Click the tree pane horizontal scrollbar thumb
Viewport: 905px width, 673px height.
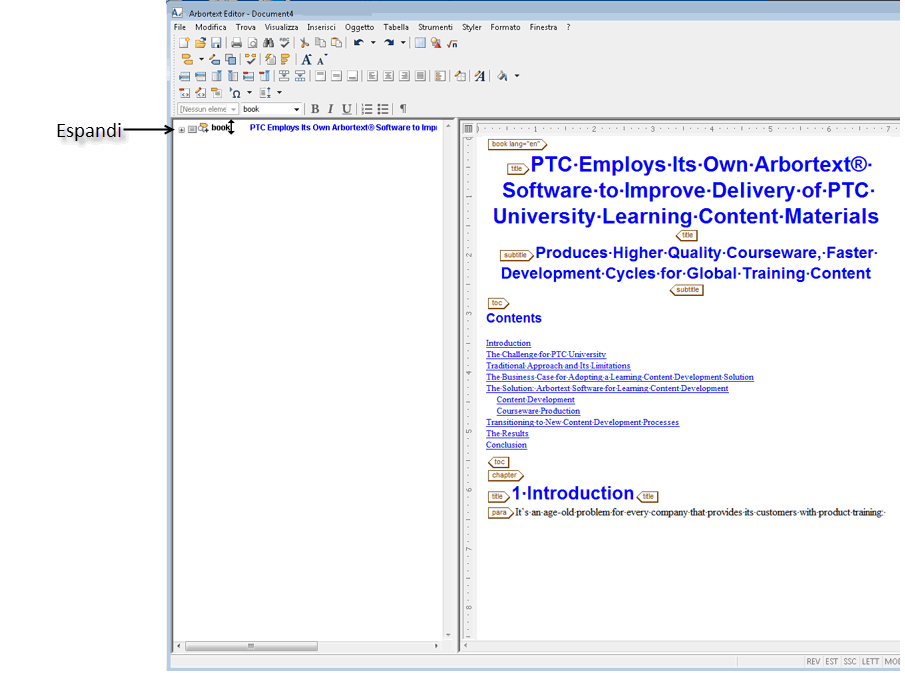click(x=251, y=646)
